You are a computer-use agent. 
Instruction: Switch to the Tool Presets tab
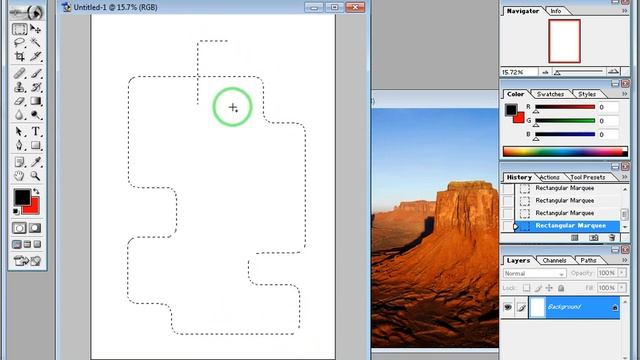click(x=588, y=178)
